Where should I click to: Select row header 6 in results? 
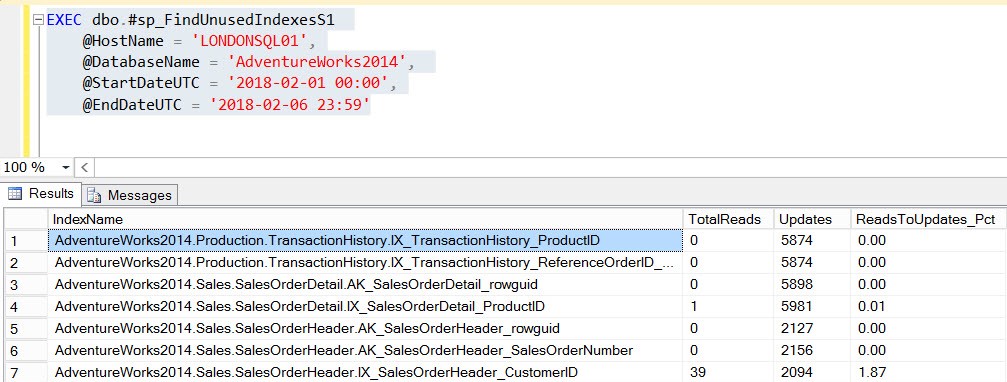tap(26, 351)
